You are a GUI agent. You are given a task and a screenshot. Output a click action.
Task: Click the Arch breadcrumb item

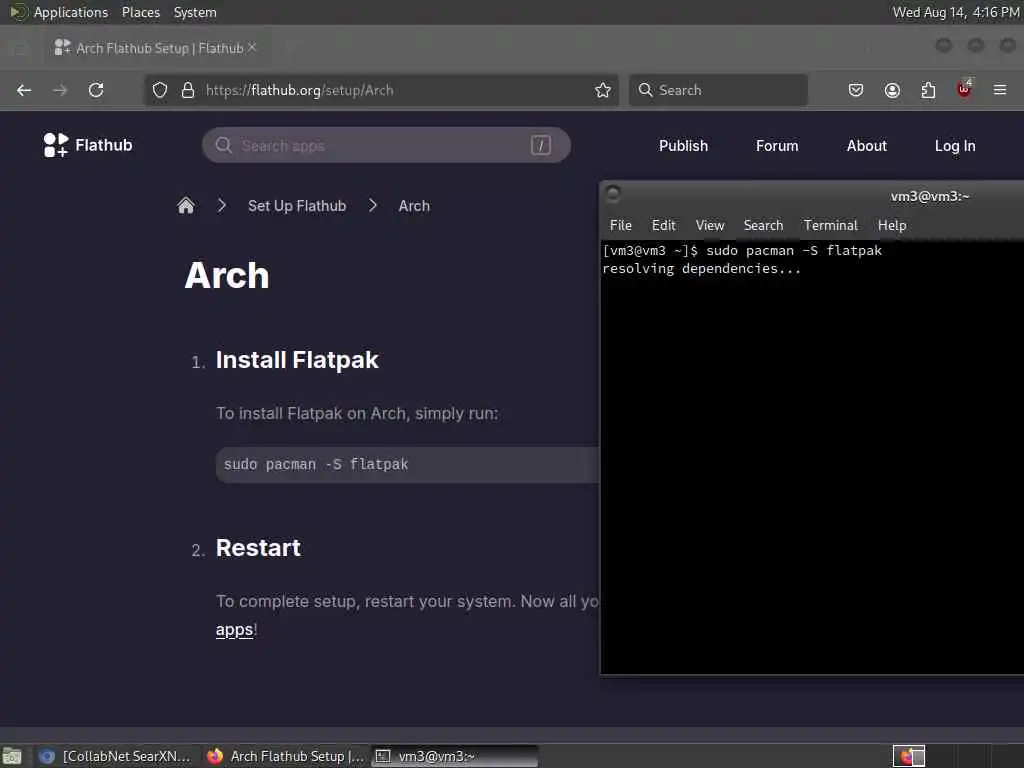[x=414, y=206]
